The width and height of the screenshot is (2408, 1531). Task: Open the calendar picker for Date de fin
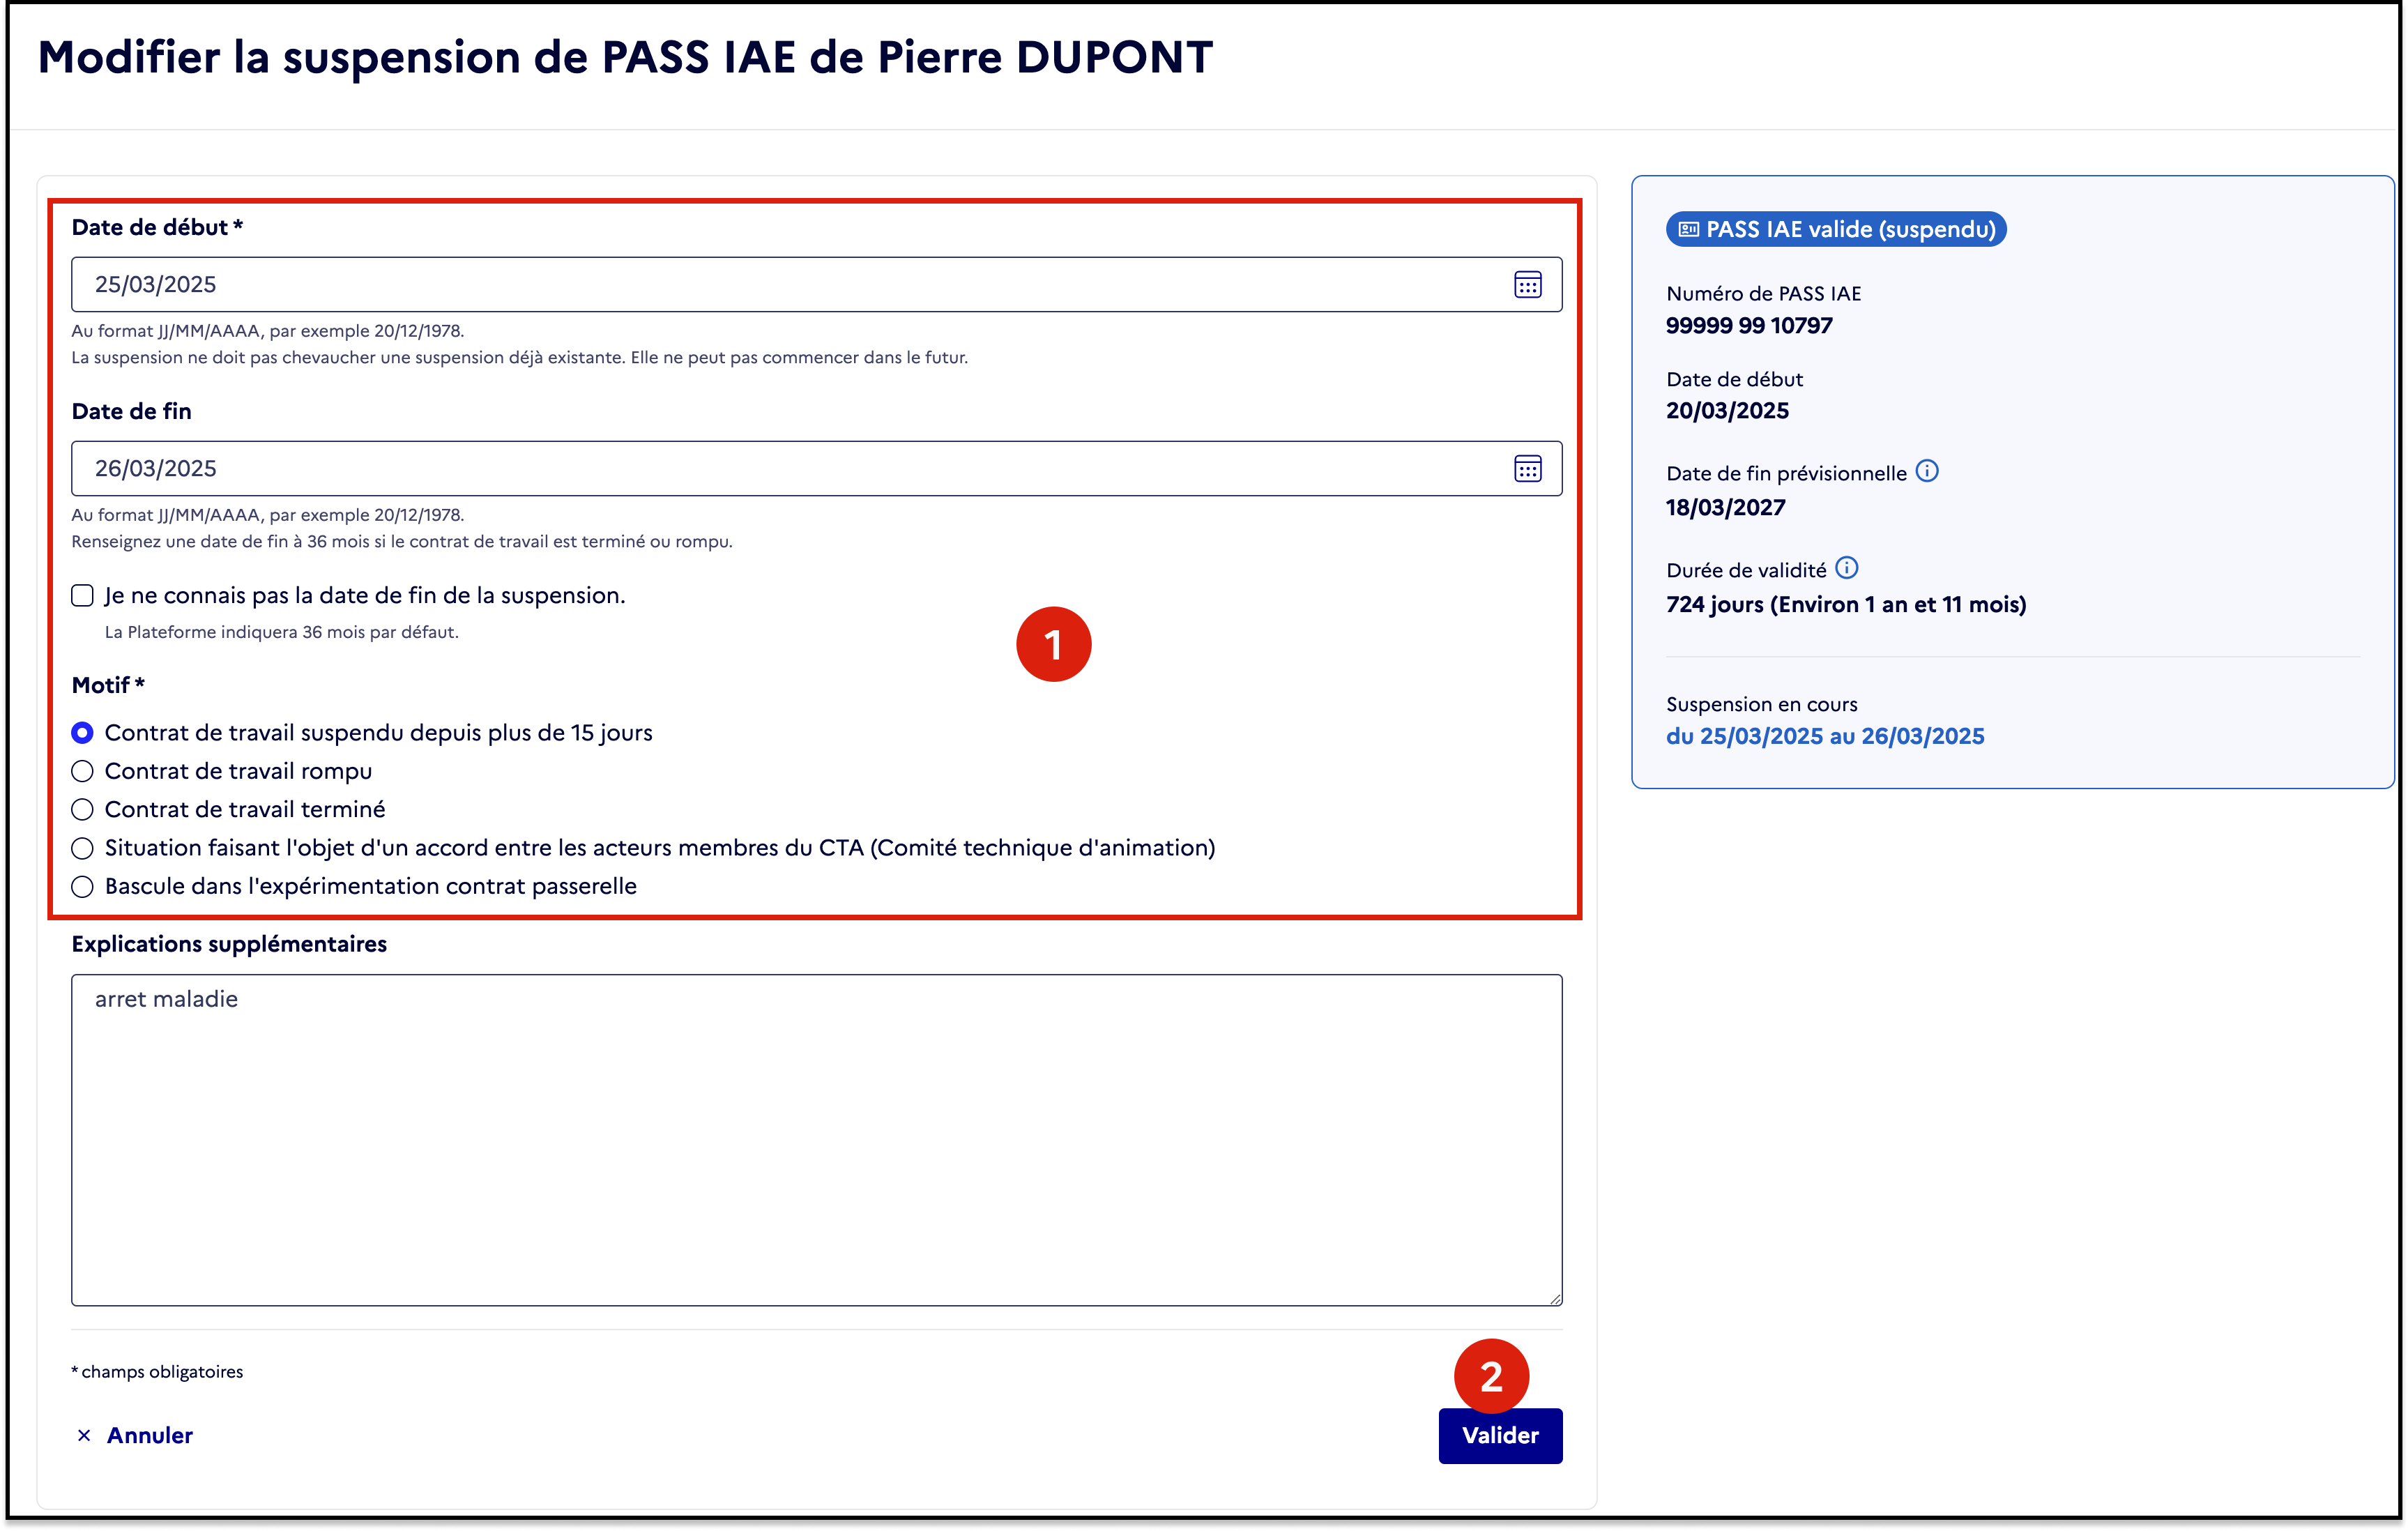click(1527, 469)
